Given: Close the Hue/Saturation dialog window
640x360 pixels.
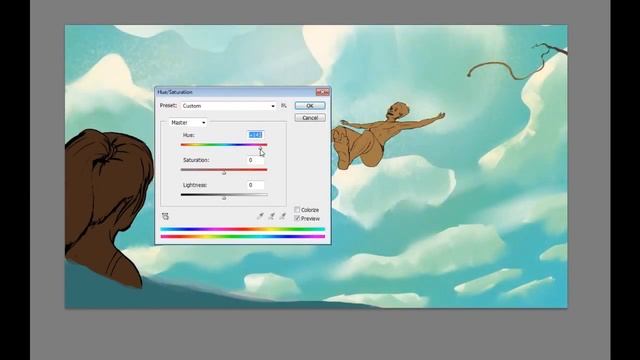Looking at the screenshot, I should (322, 92).
